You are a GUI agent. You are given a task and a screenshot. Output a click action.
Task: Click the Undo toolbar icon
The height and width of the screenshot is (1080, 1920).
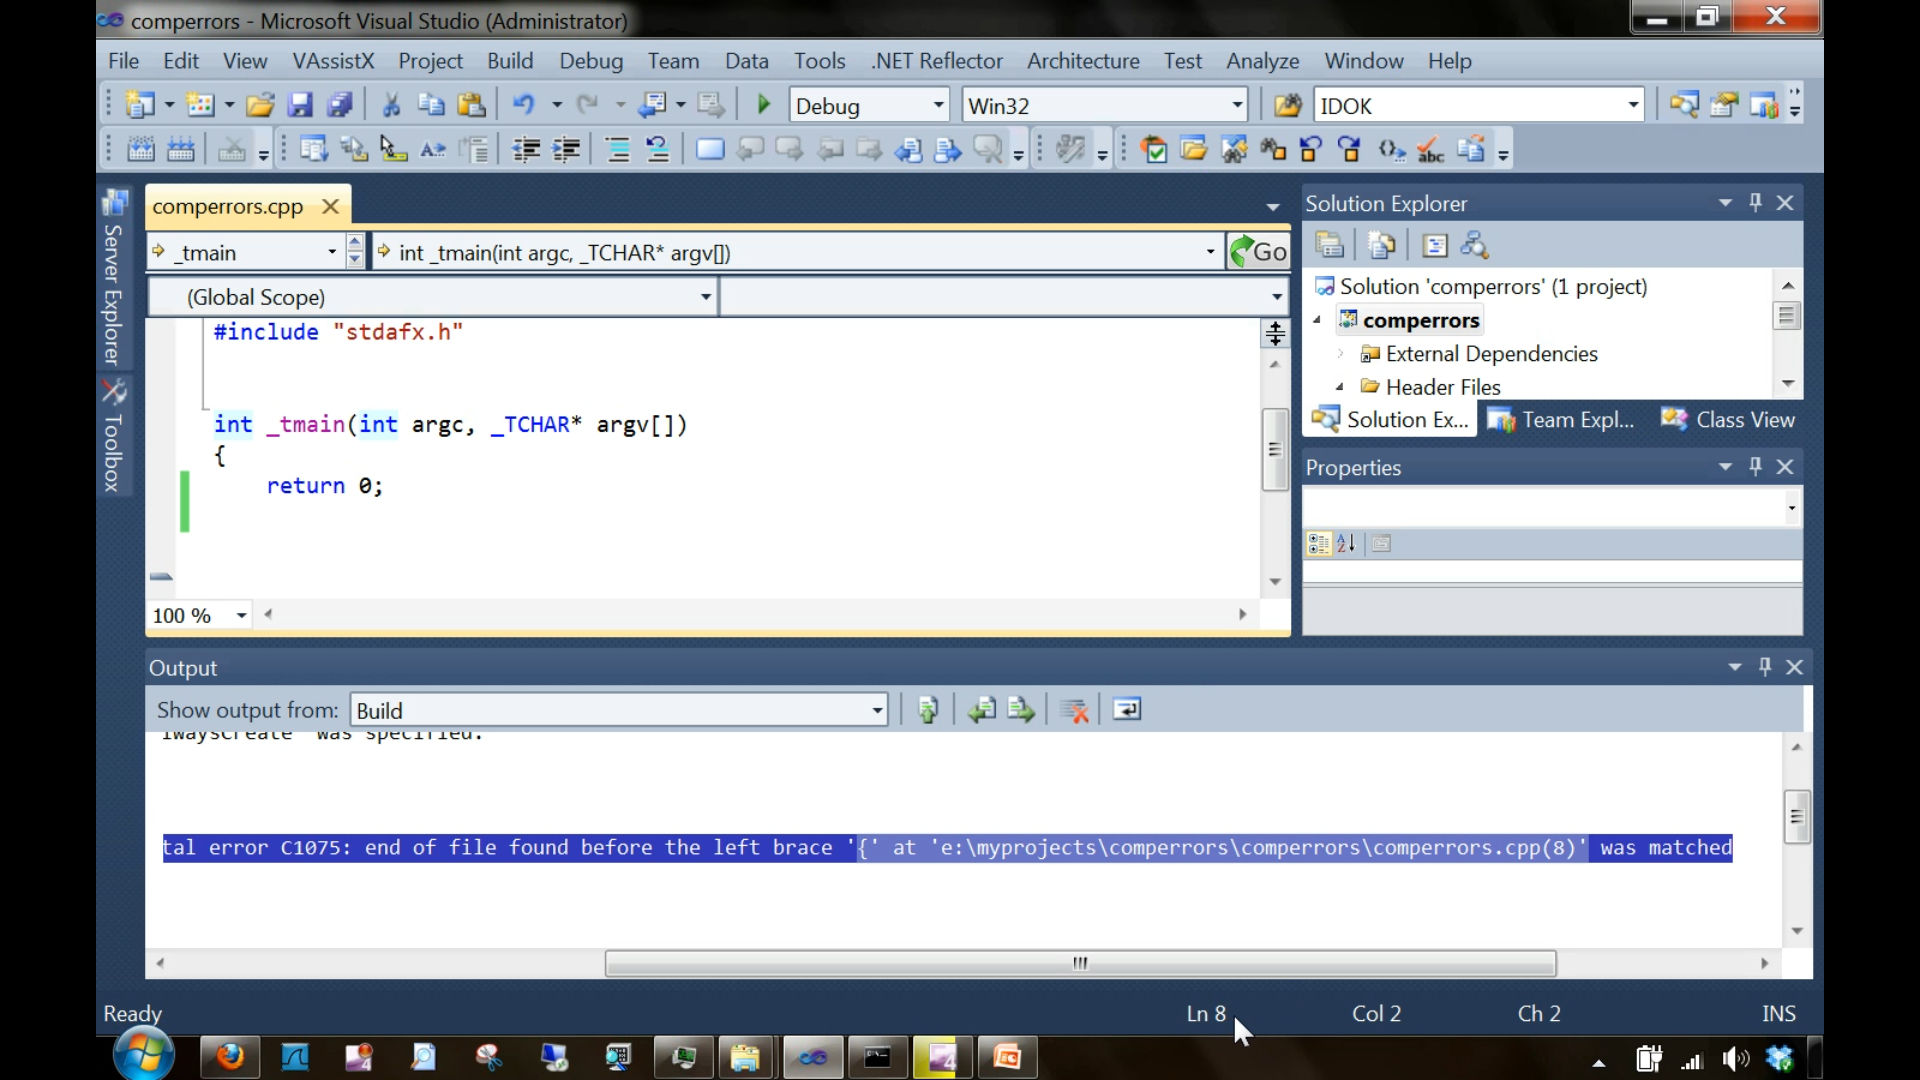[526, 104]
